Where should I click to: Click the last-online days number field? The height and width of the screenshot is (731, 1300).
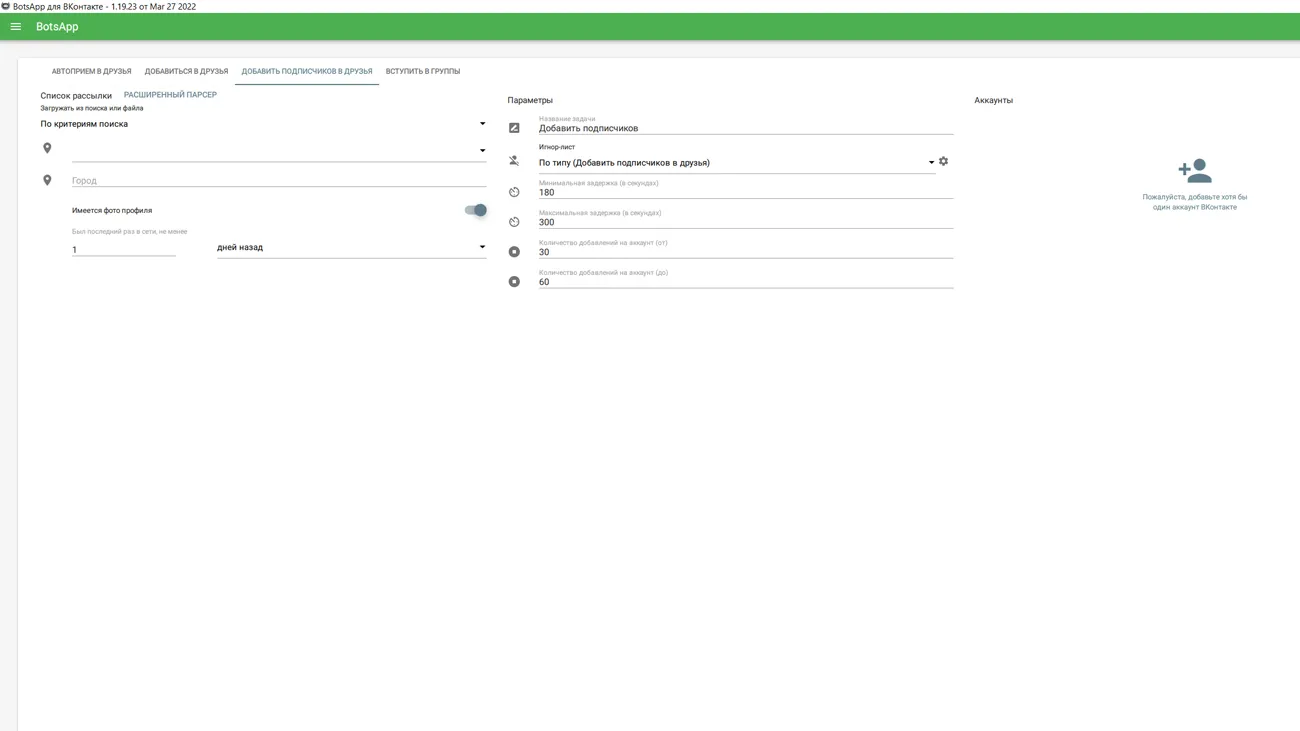point(123,250)
